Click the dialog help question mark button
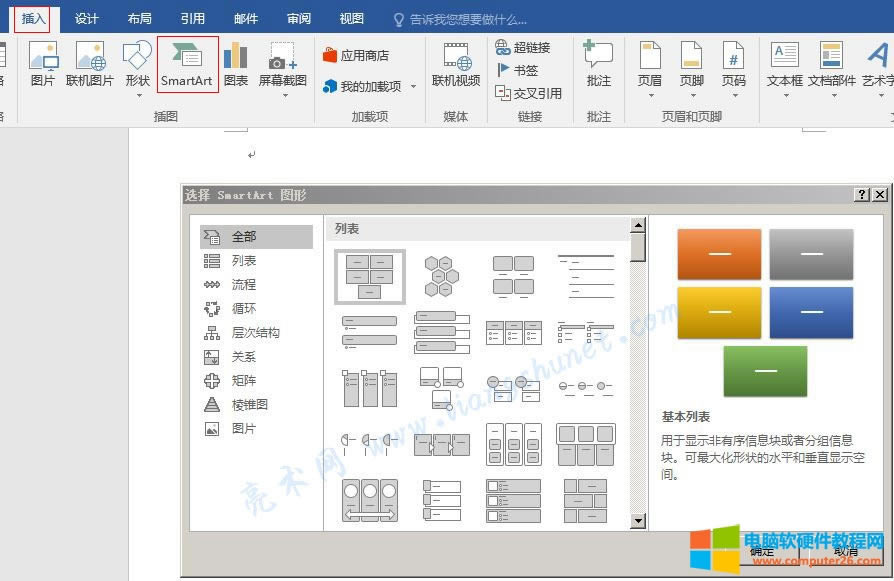 pos(862,194)
